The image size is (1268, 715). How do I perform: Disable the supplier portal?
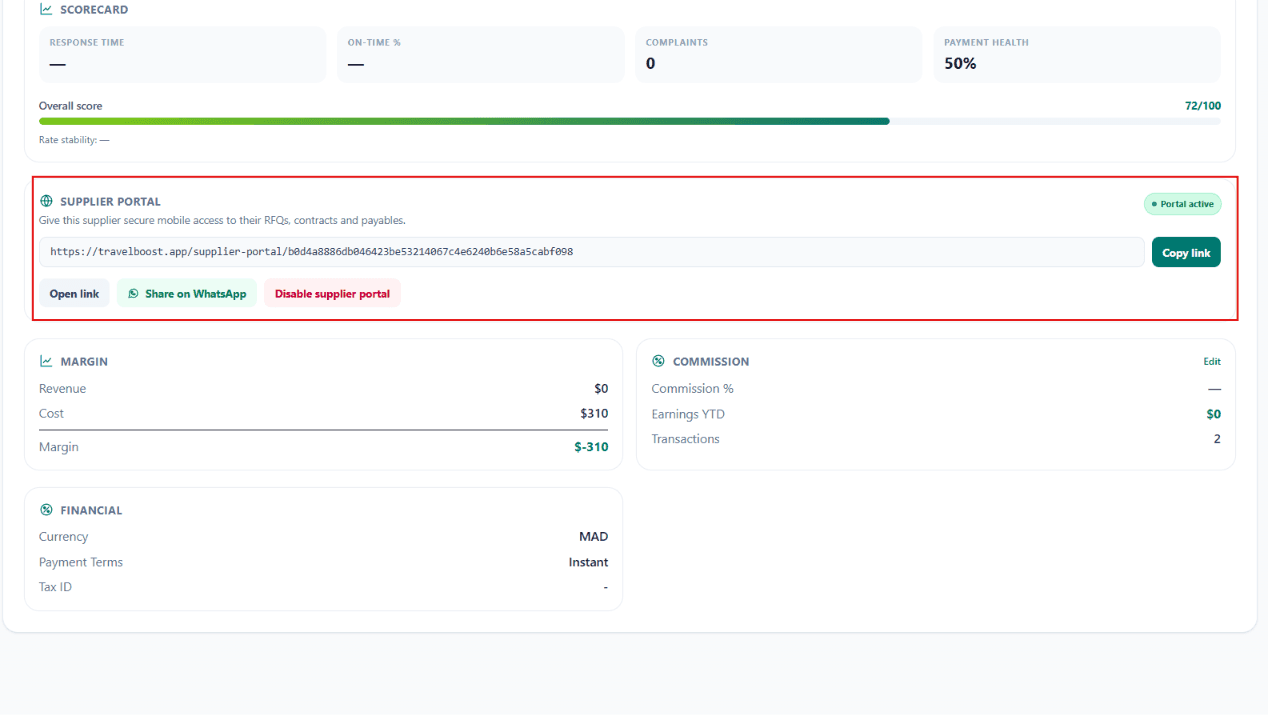(332, 294)
